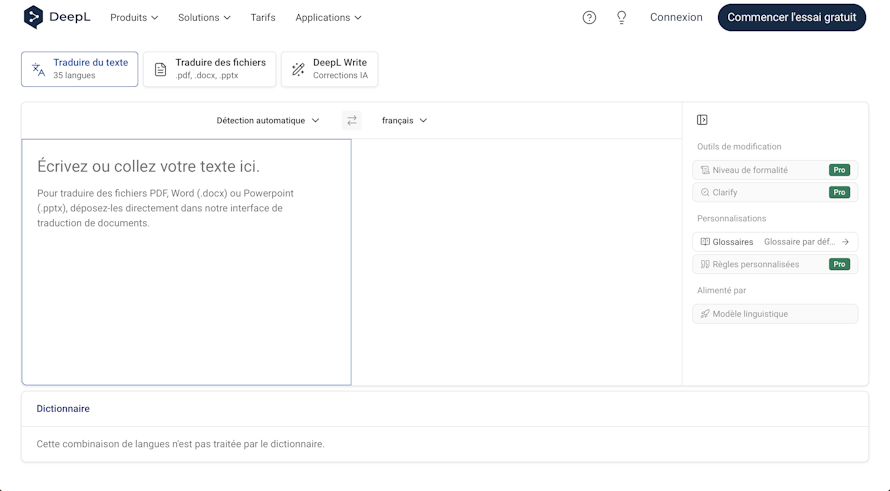Open the help question mark icon
Viewport: 890px width, 491px height.
[589, 18]
